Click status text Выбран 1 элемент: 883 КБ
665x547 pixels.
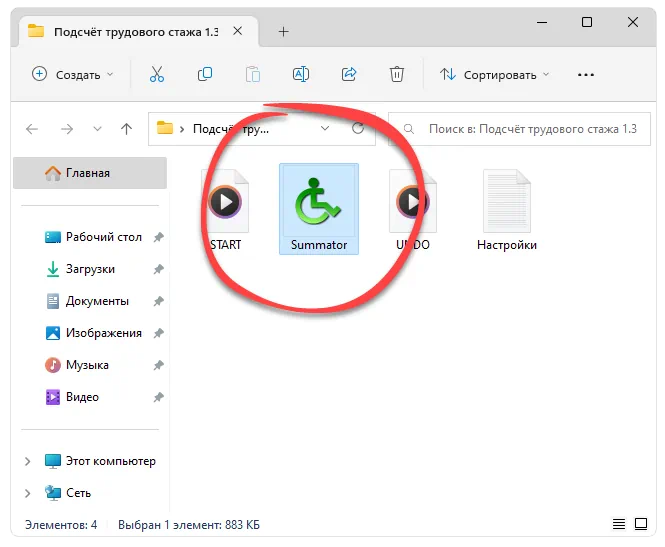pyautogui.click(x=189, y=525)
